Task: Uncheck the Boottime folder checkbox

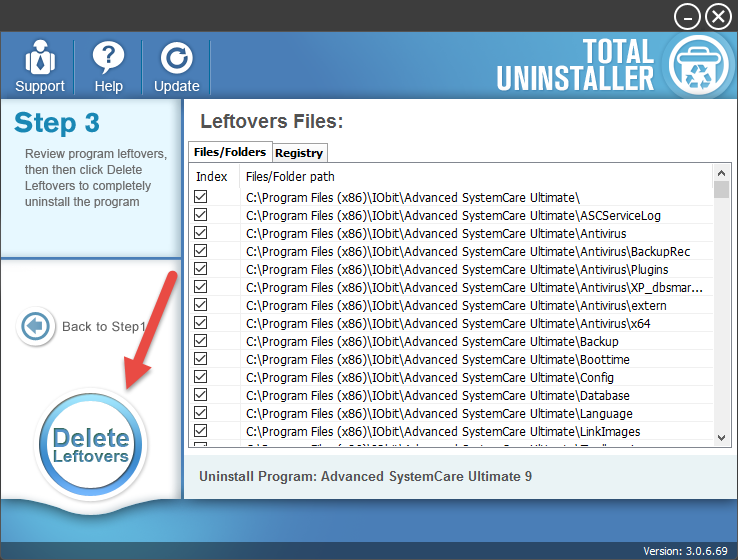Action: [x=201, y=359]
